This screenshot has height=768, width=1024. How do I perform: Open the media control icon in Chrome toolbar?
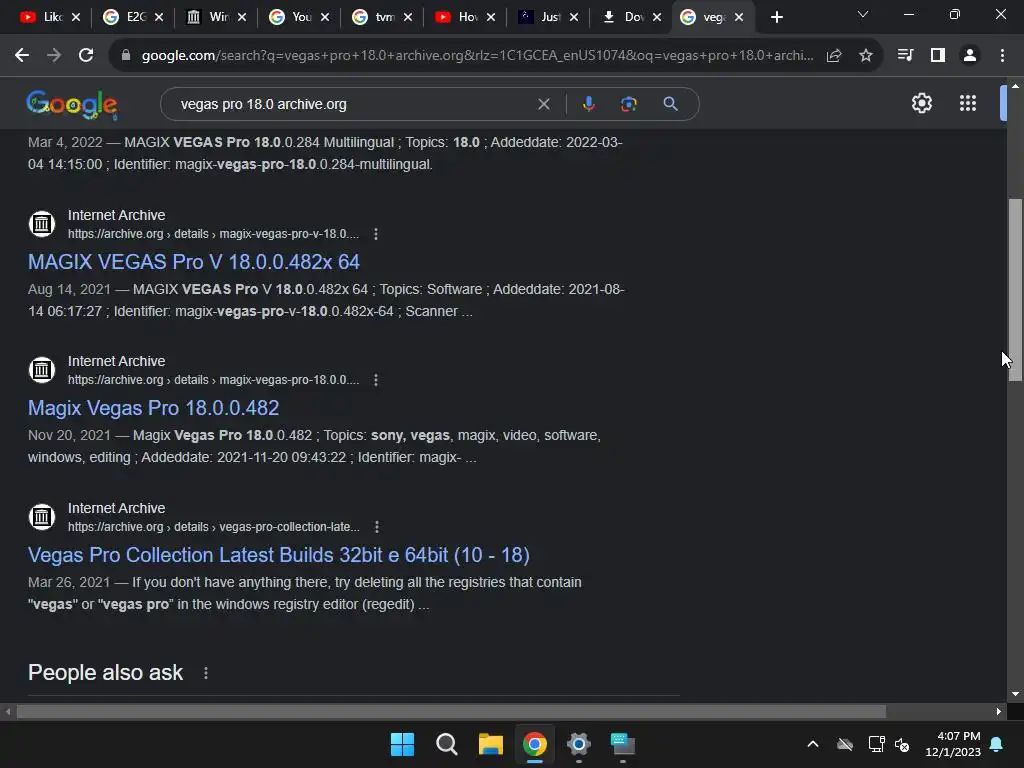[x=905, y=56]
